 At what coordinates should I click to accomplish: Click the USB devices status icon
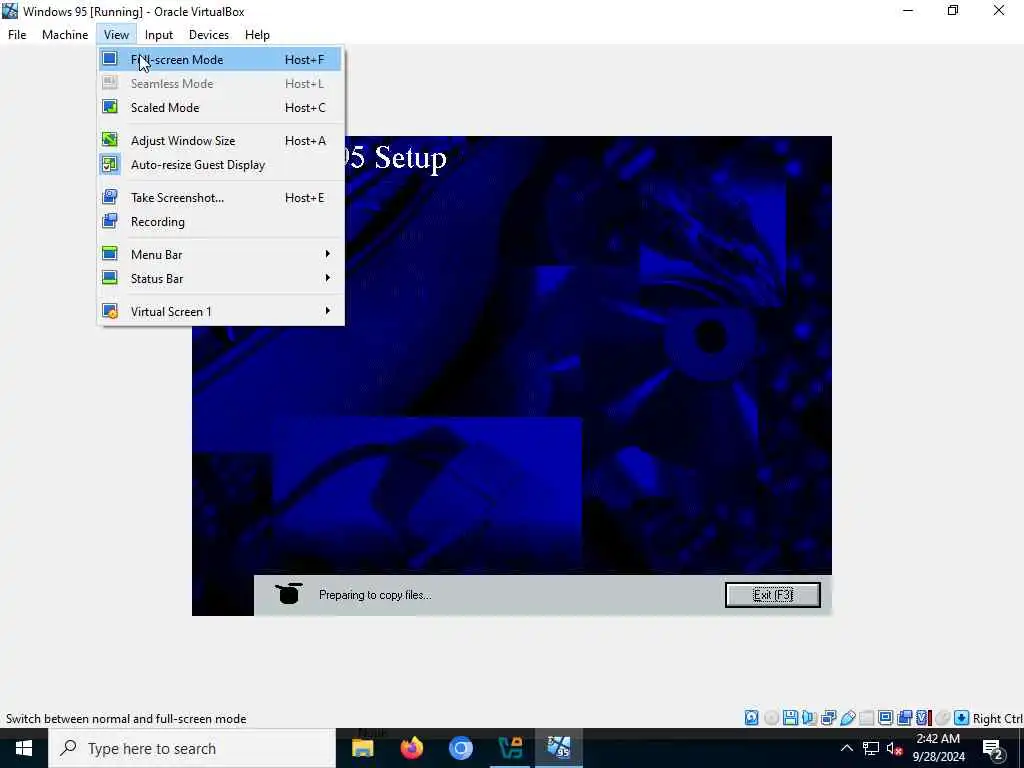click(x=848, y=718)
